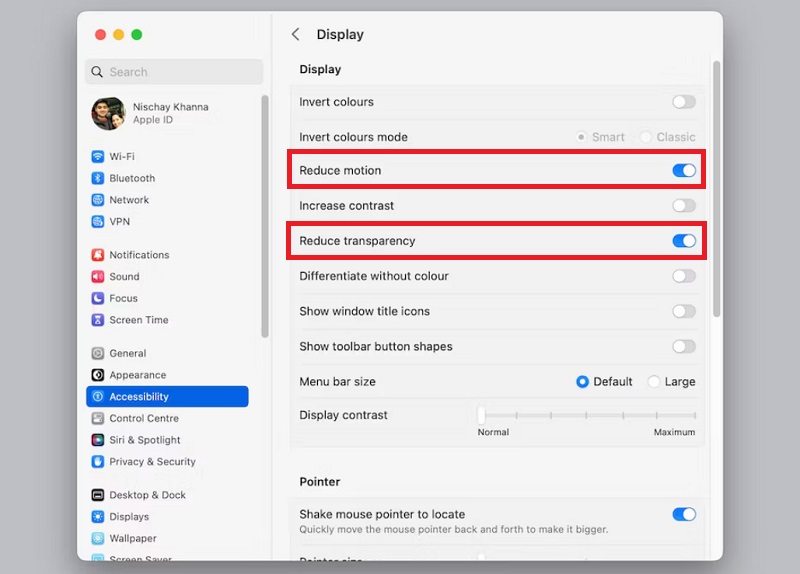Open Notifications using the bell icon
Screen dimensions: 800x574
98,255
